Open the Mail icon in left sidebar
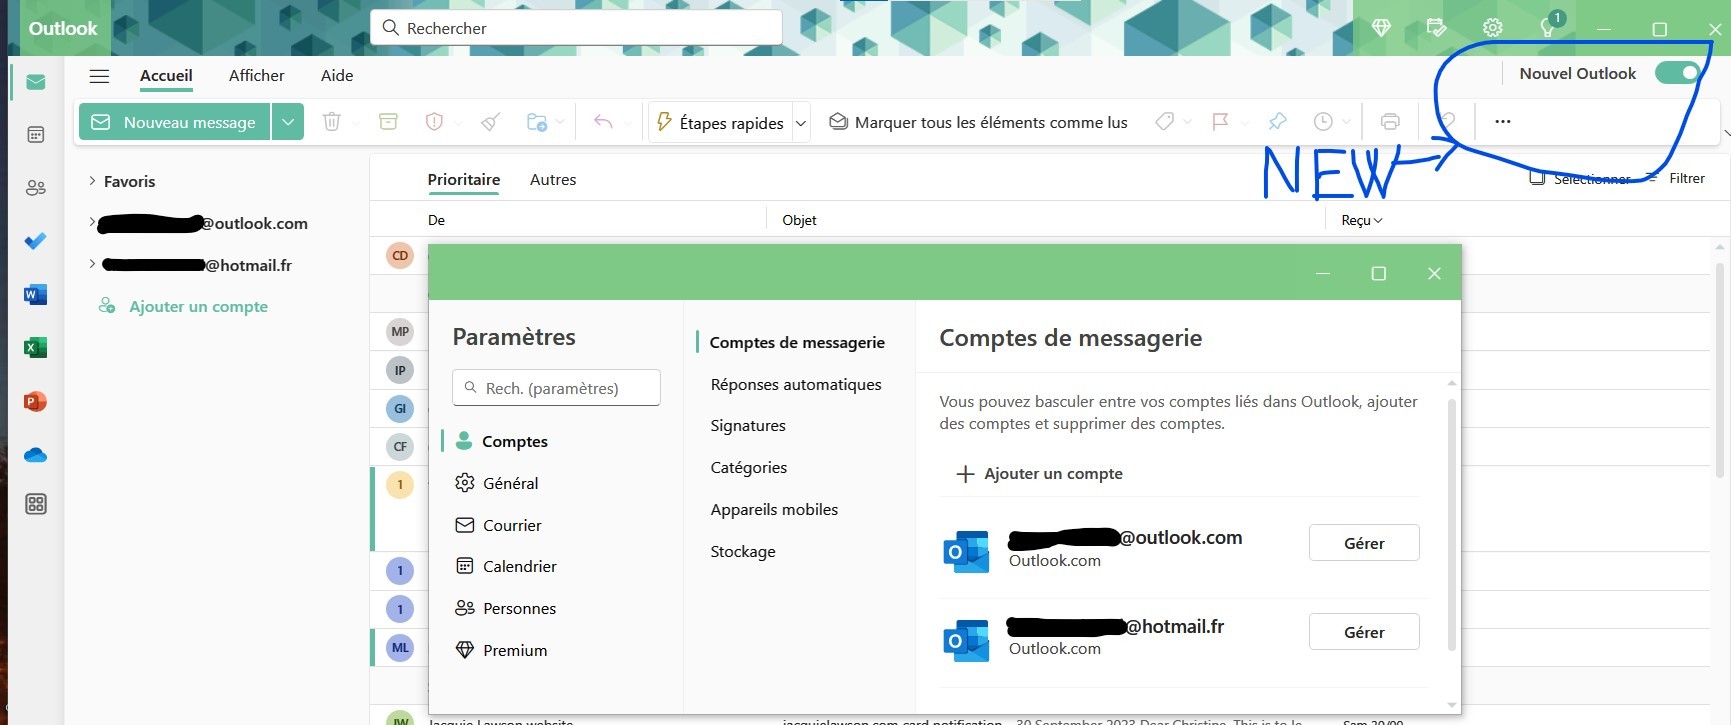 coord(36,82)
